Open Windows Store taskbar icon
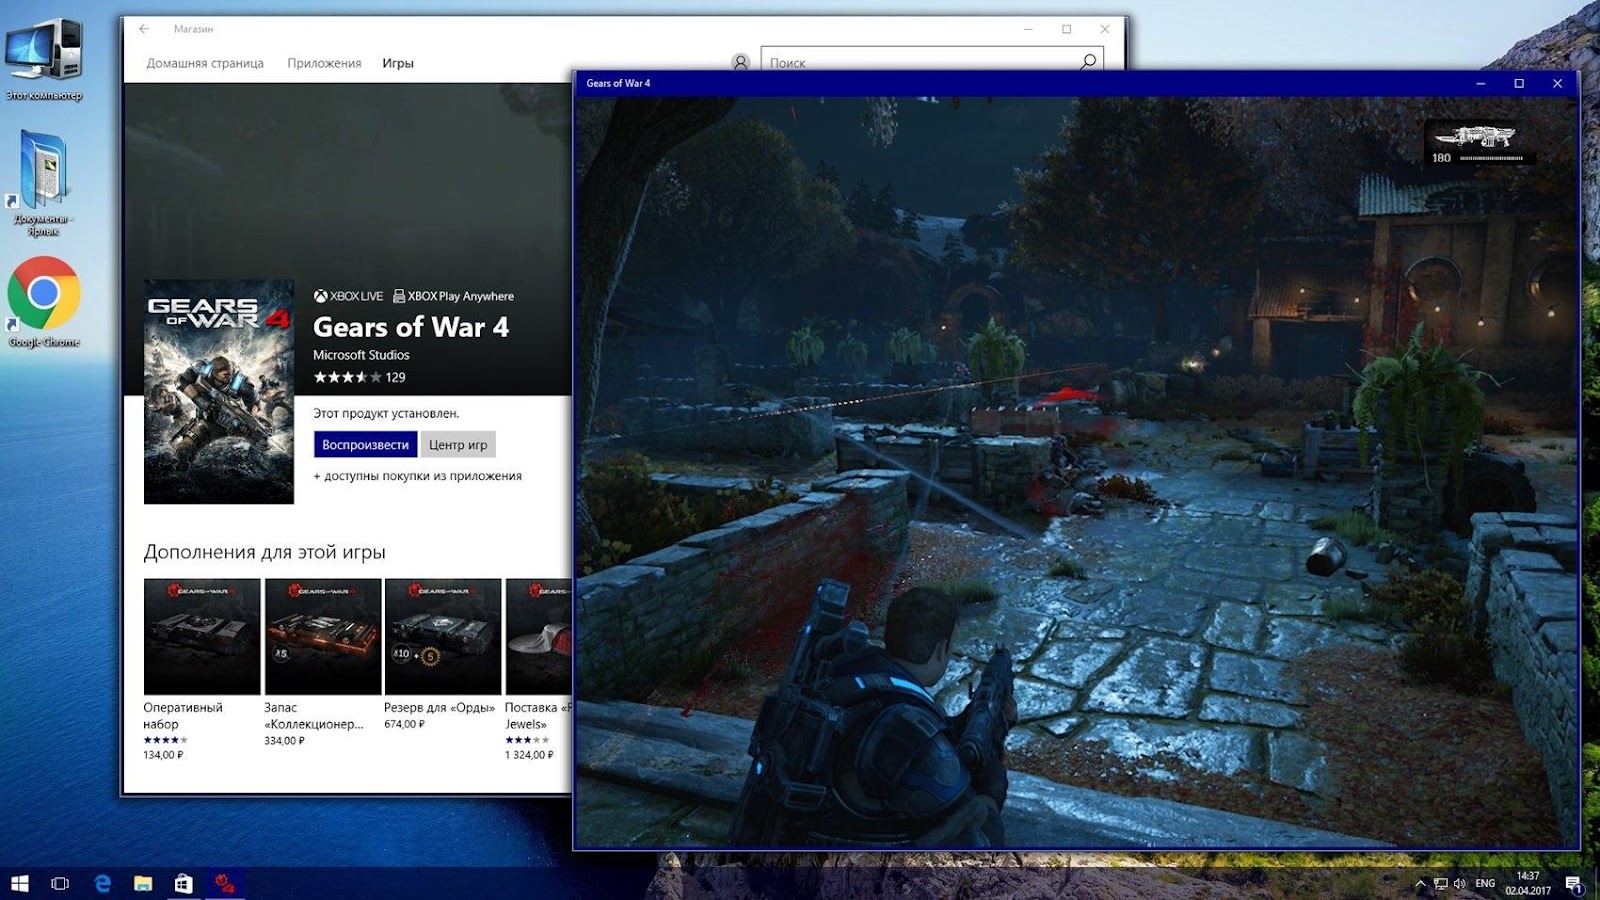The height and width of the screenshot is (900, 1600). [x=183, y=883]
